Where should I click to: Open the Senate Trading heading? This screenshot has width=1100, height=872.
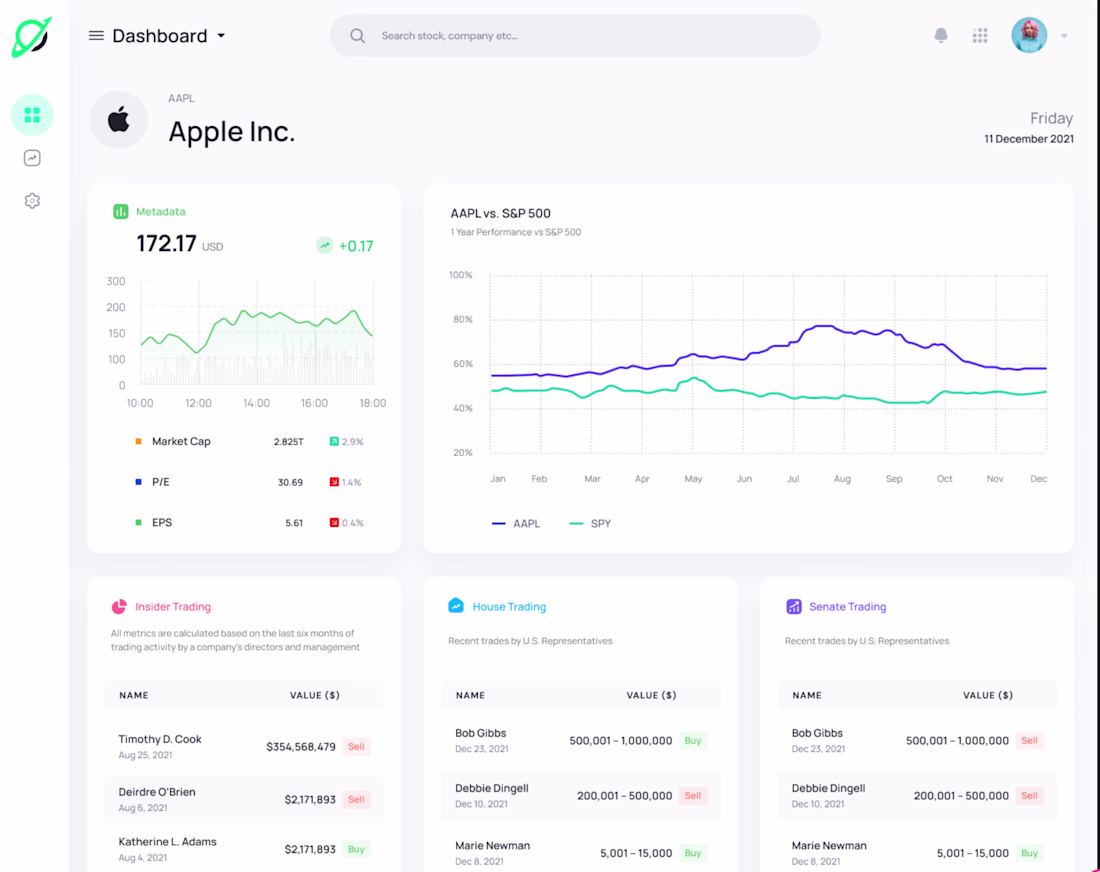coord(847,607)
